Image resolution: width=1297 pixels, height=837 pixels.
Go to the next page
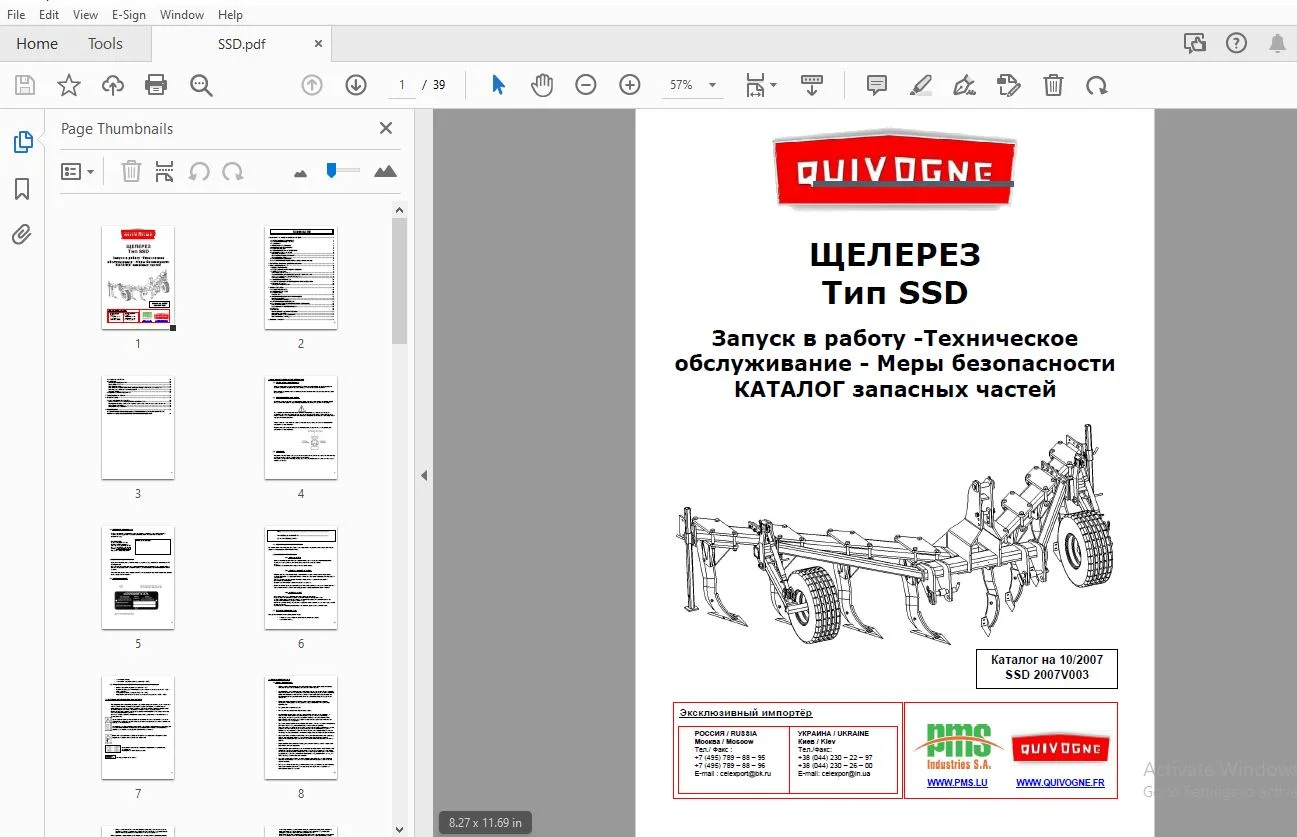pyautogui.click(x=356, y=86)
